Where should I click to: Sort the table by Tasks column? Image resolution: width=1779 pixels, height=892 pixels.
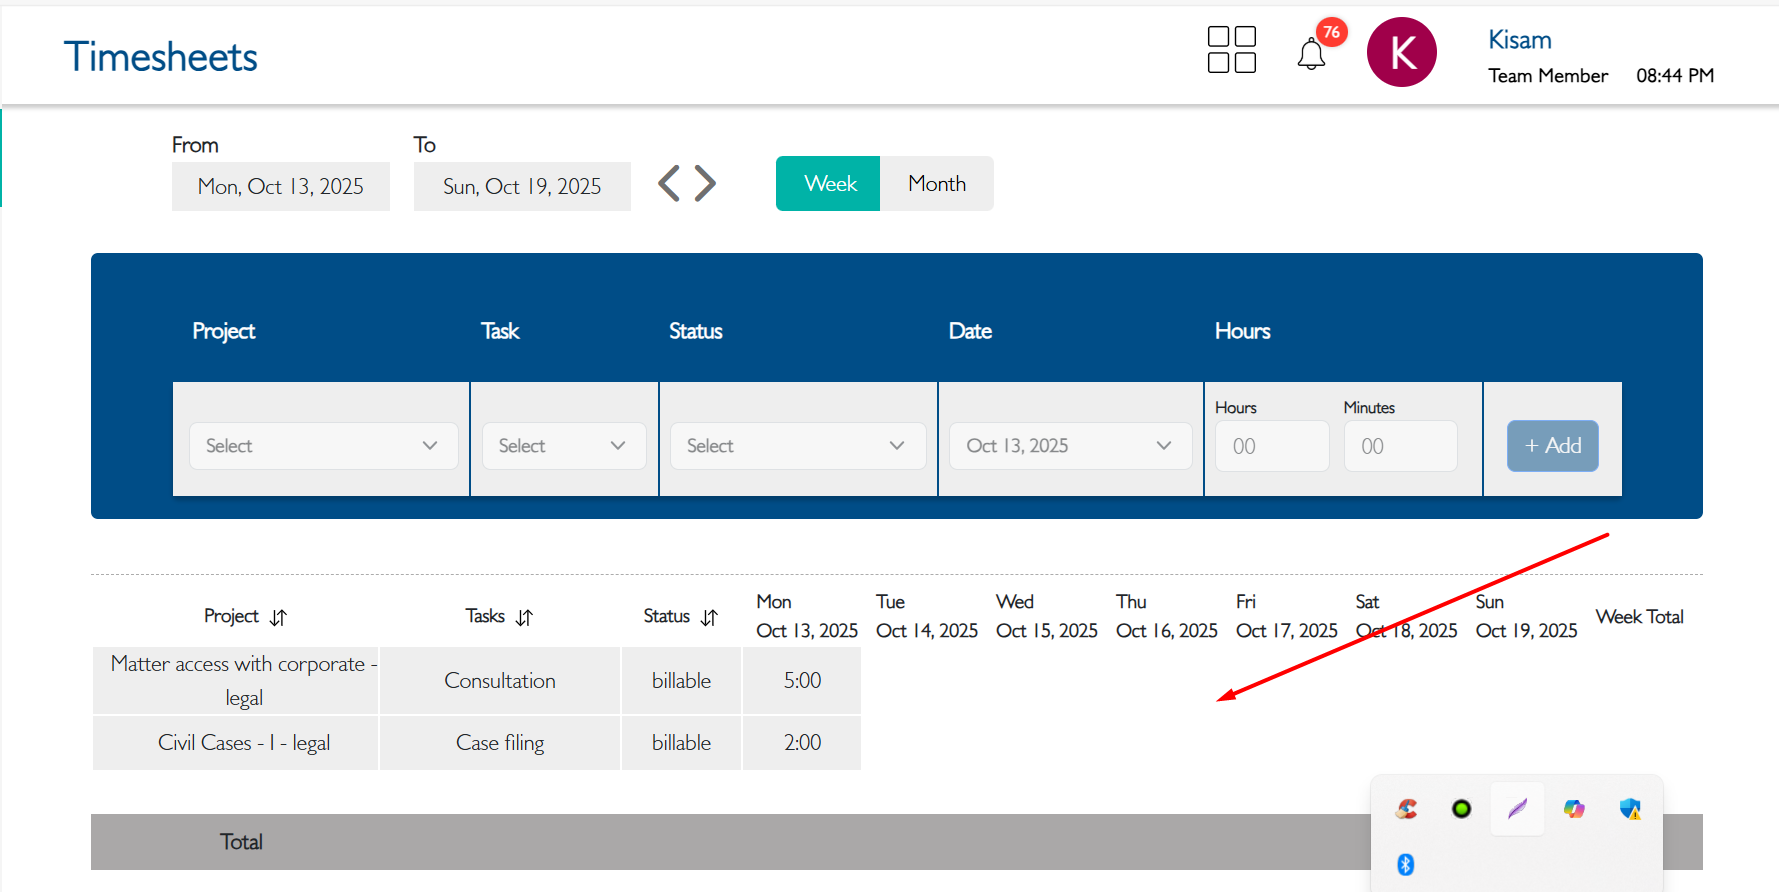pos(524,618)
